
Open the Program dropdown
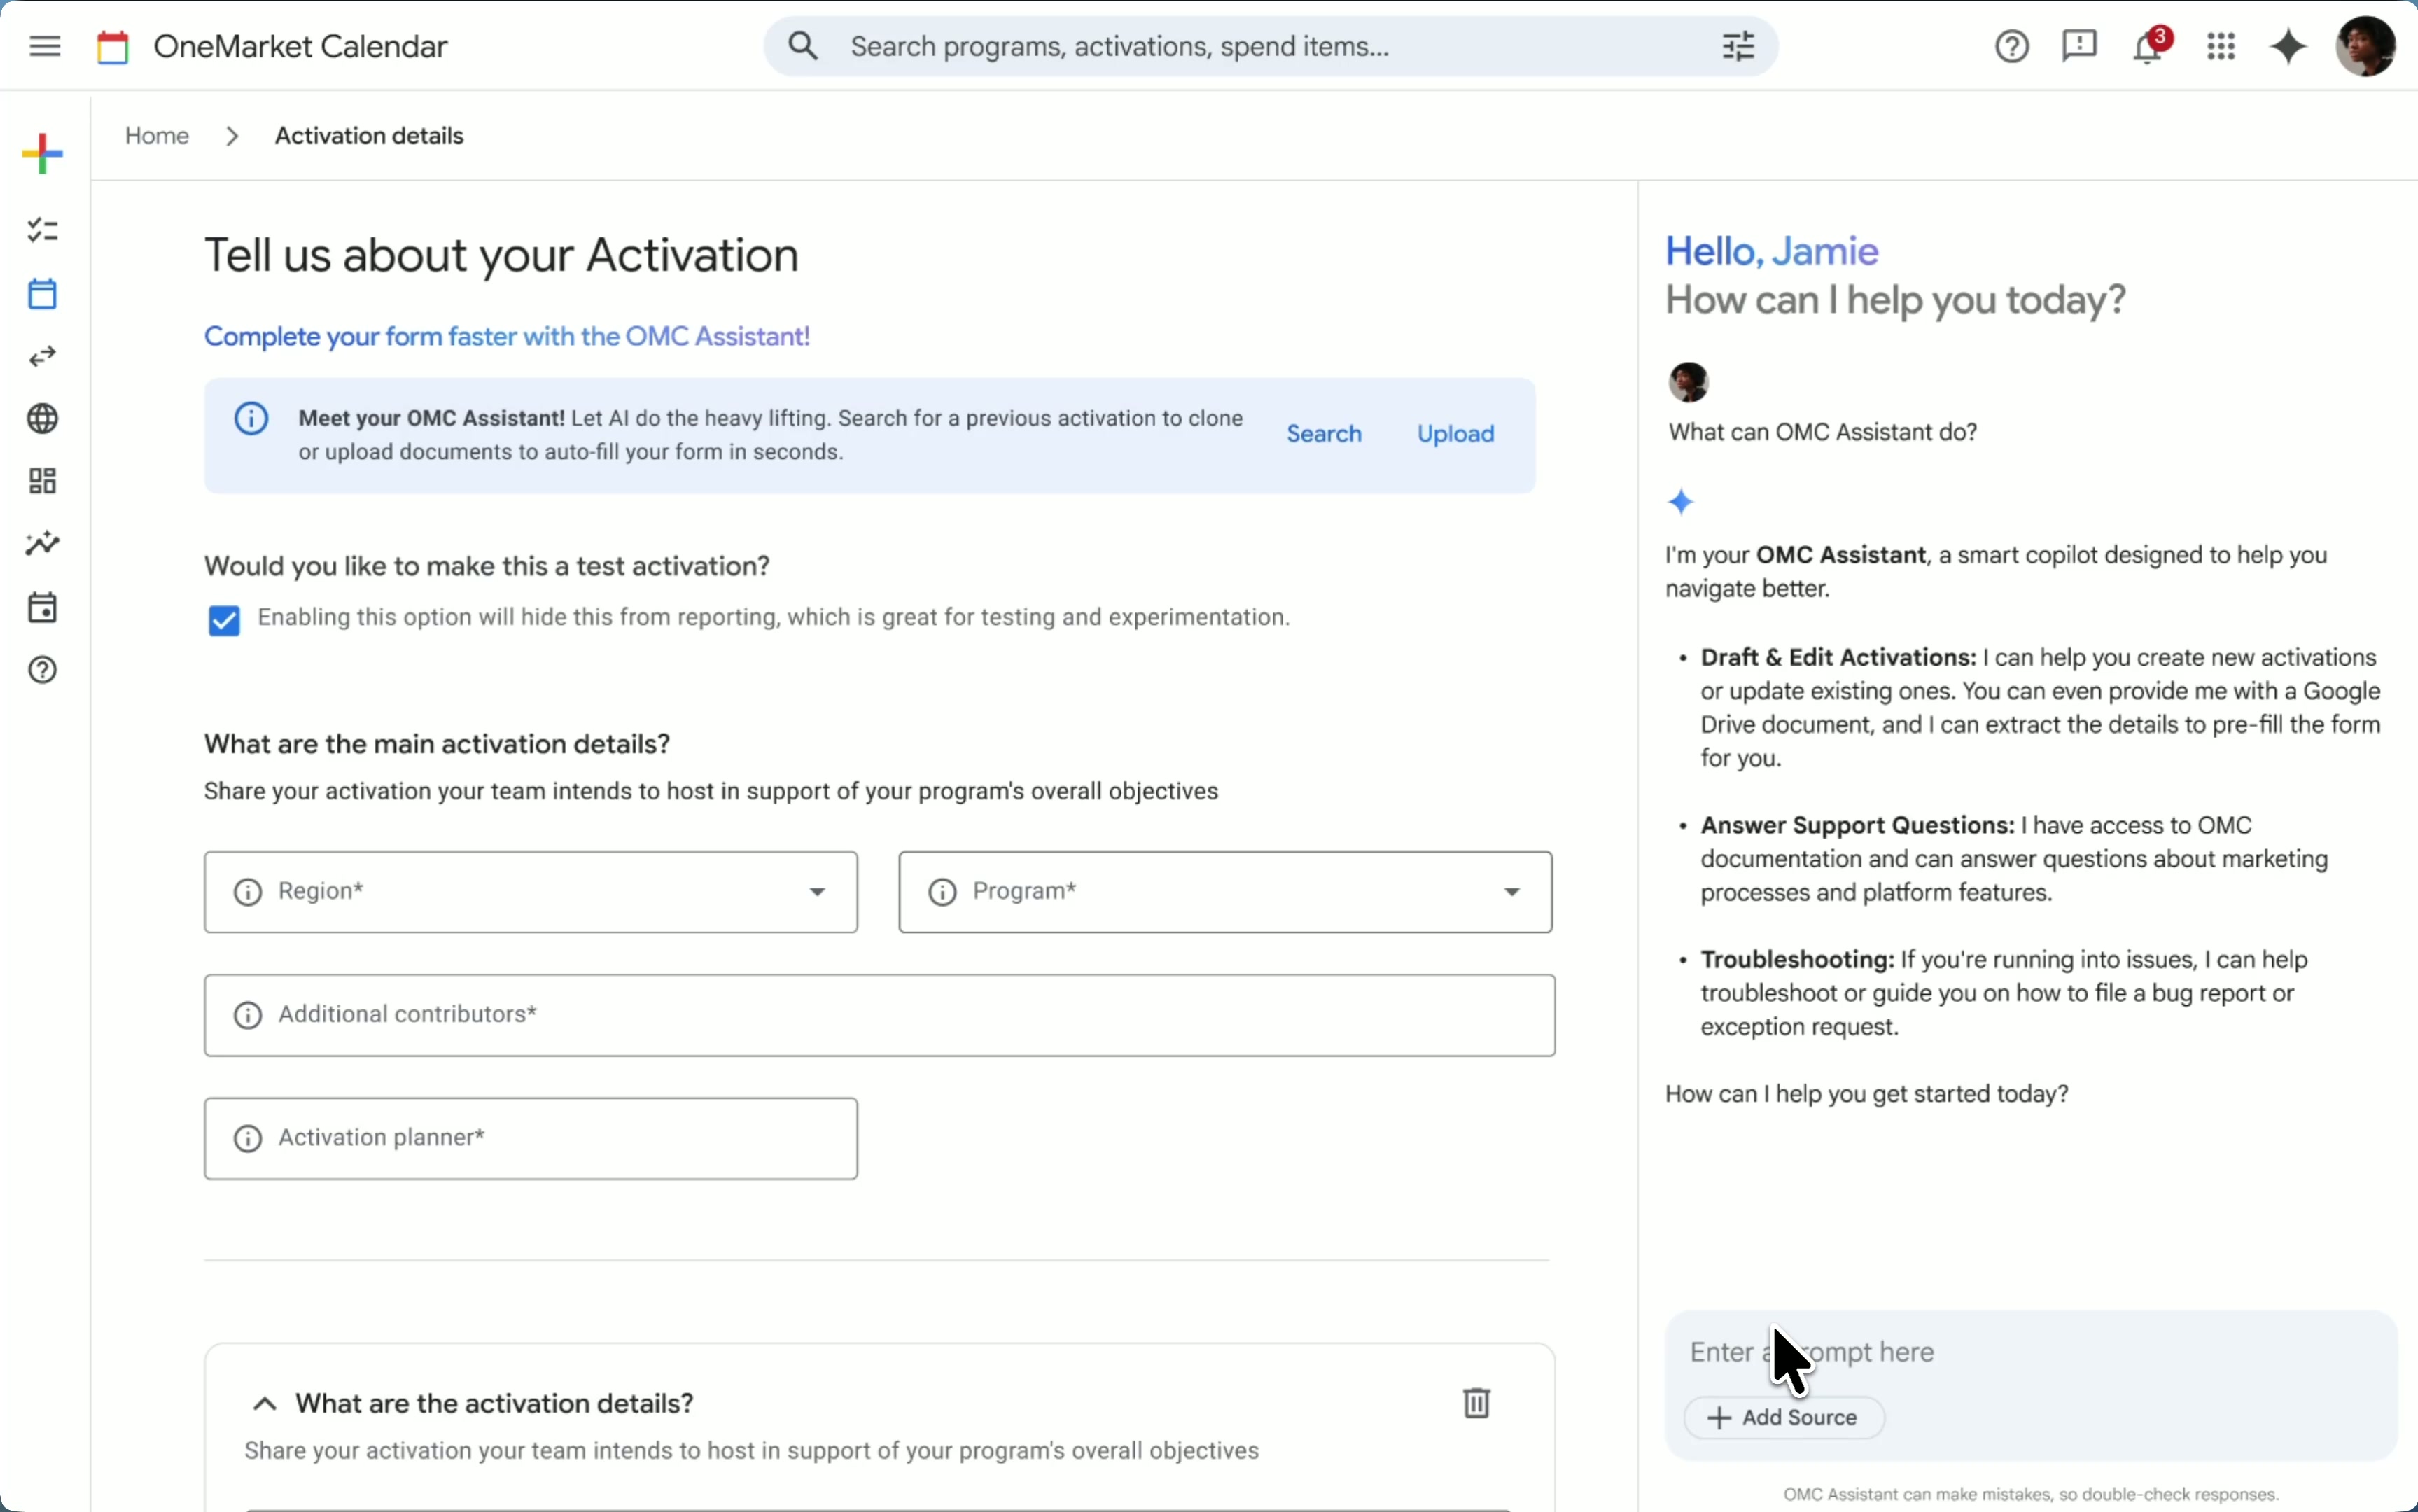pos(1225,892)
